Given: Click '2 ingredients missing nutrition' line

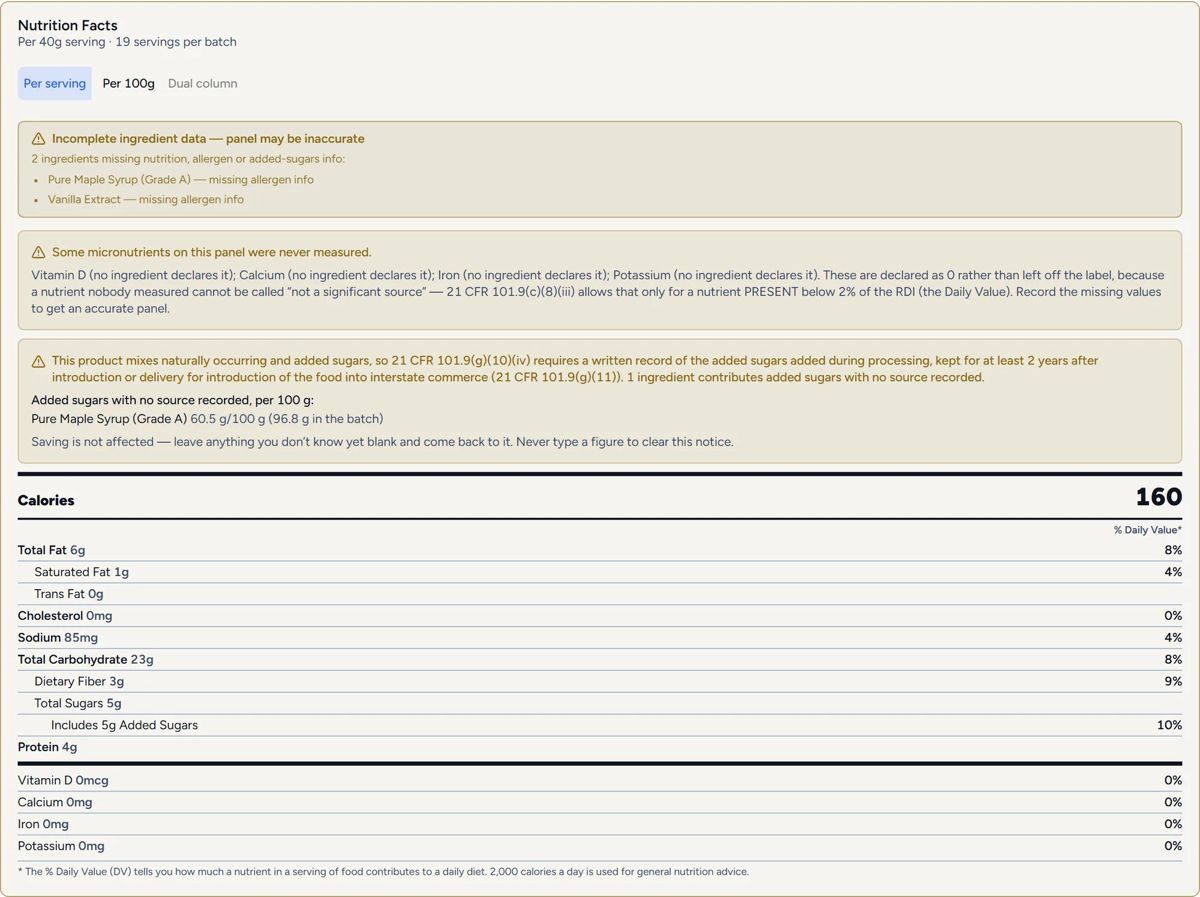Looking at the screenshot, I should point(188,159).
